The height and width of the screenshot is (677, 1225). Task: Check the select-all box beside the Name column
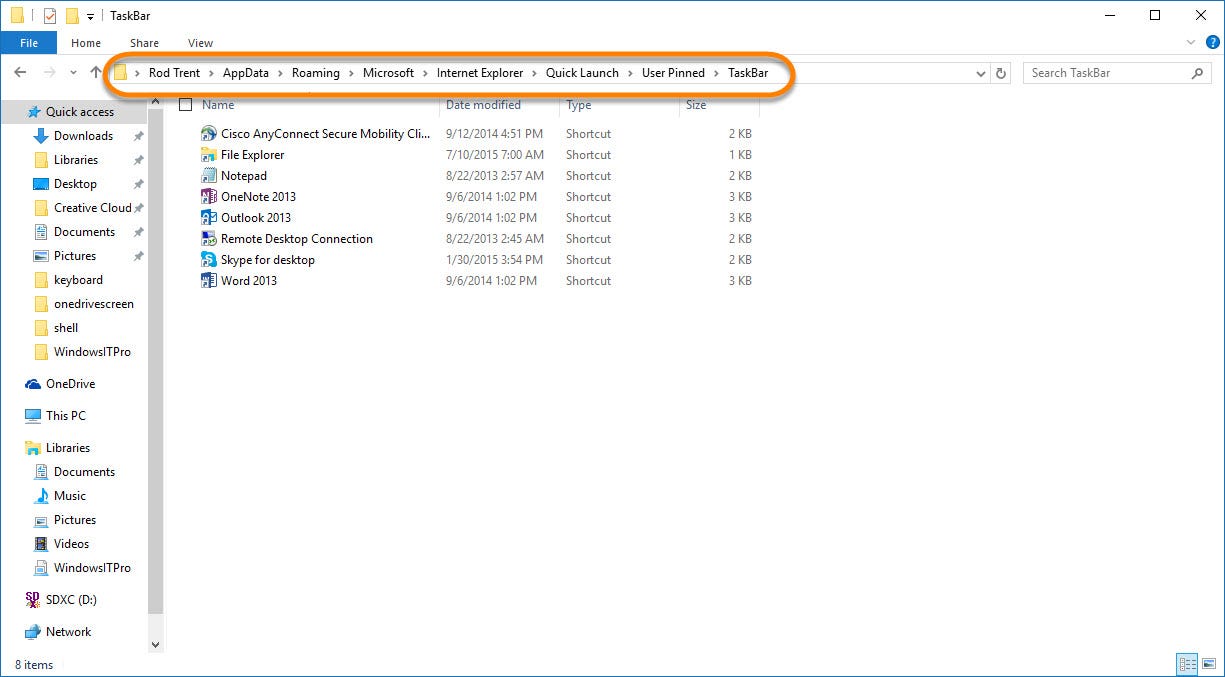point(186,104)
